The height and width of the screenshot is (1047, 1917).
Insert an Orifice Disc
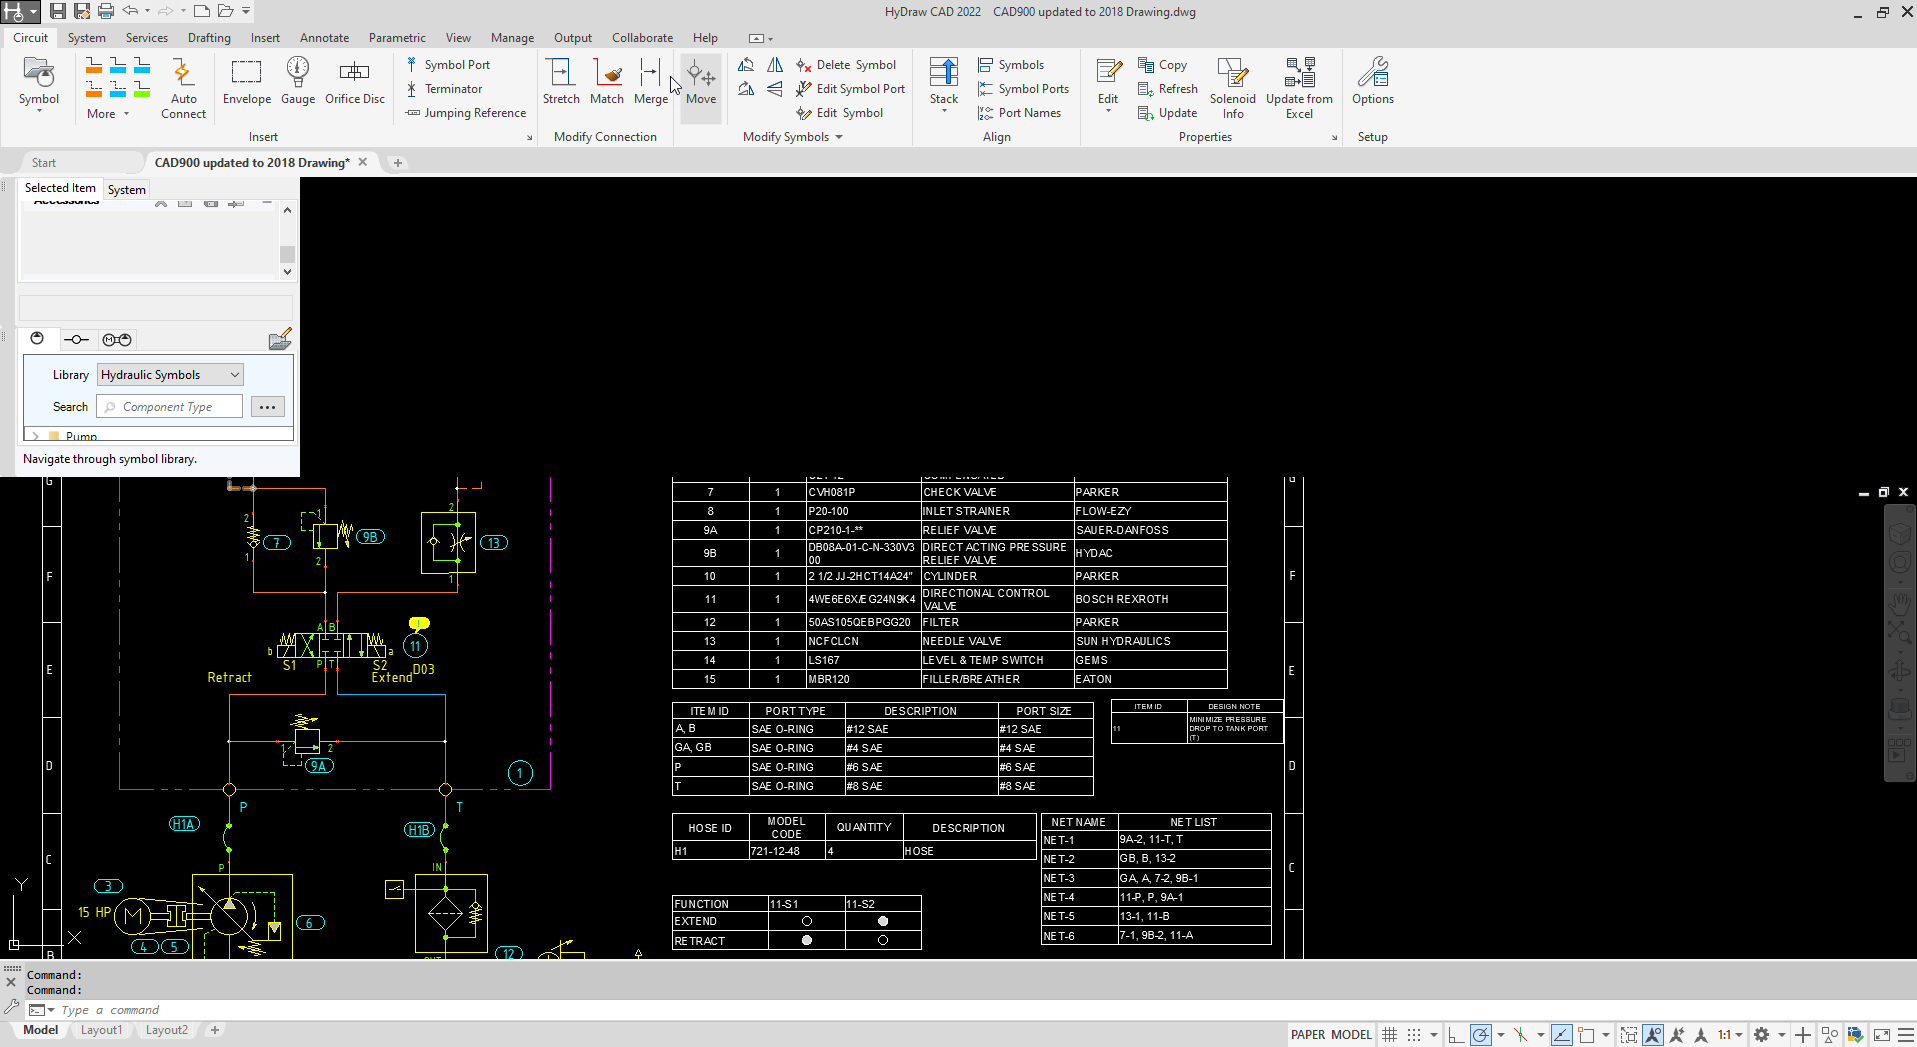354,81
